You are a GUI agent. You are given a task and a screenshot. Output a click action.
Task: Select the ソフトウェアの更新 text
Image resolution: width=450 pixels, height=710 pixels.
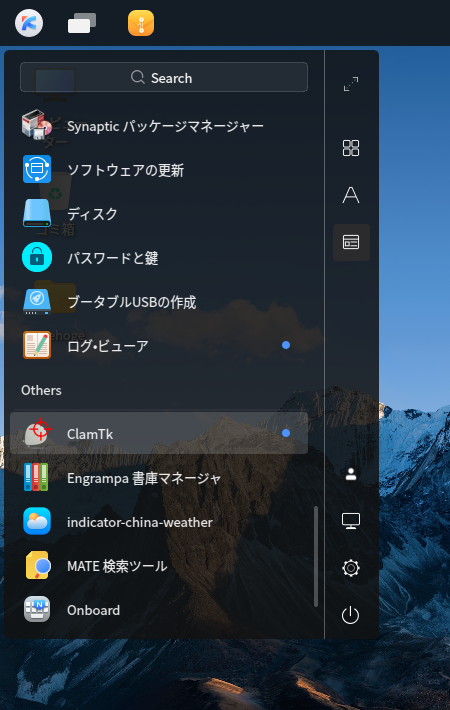coord(125,170)
